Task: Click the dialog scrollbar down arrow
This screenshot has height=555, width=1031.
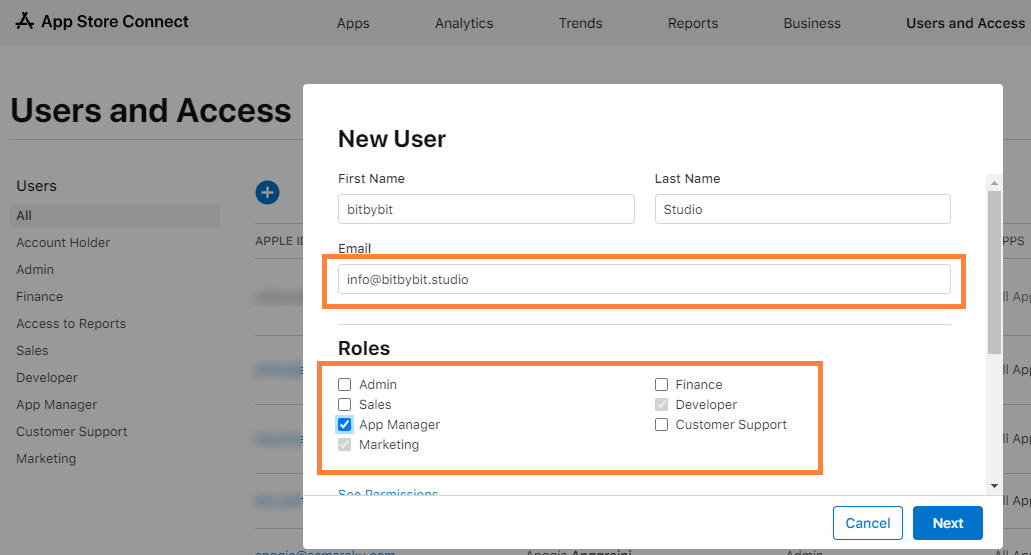Action: click(994, 485)
